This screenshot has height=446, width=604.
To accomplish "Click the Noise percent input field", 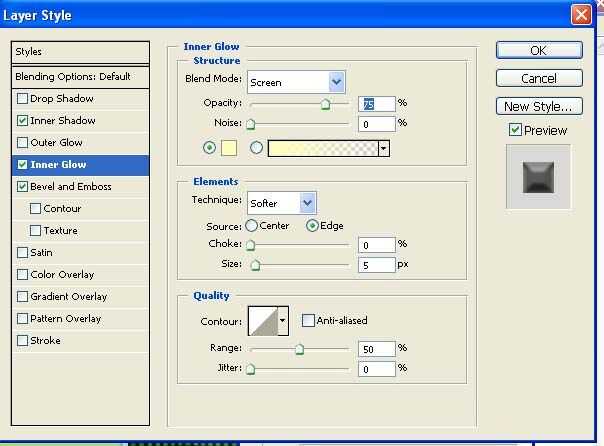I will point(376,124).
